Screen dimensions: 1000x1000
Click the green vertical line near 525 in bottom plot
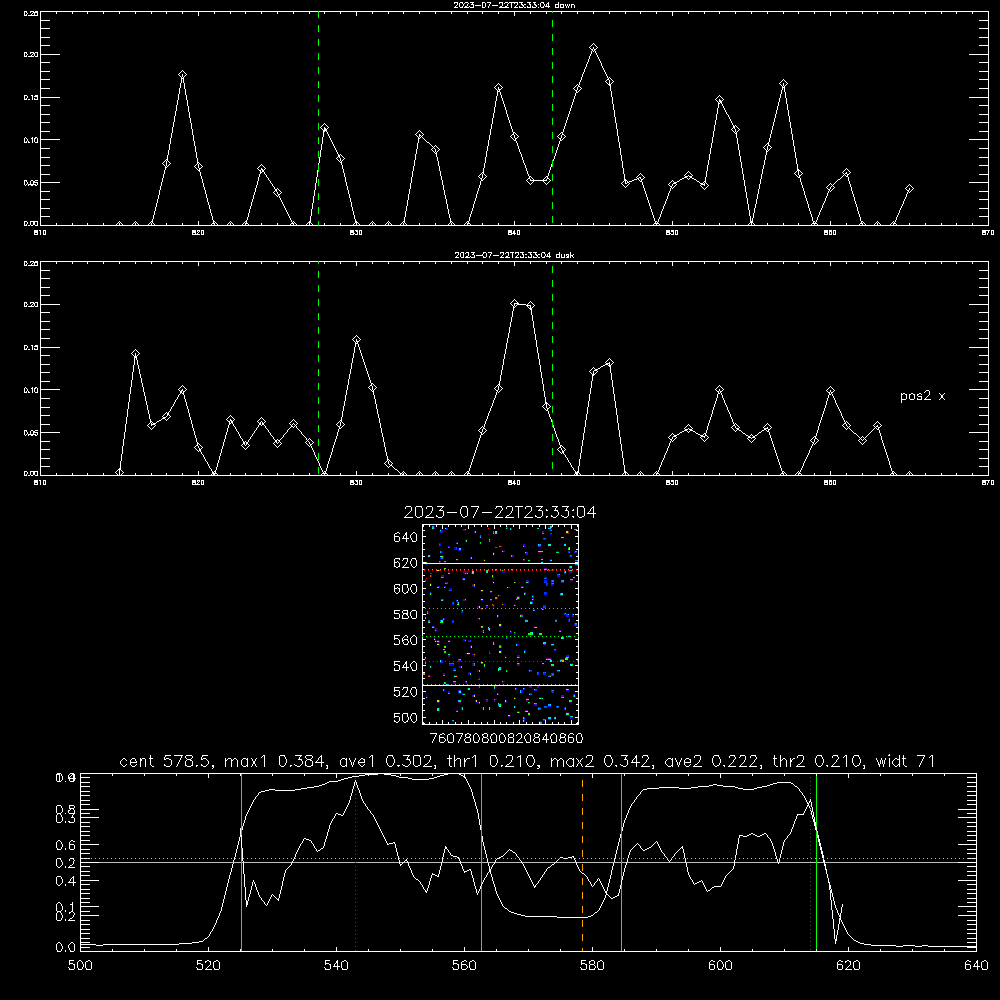[241, 862]
